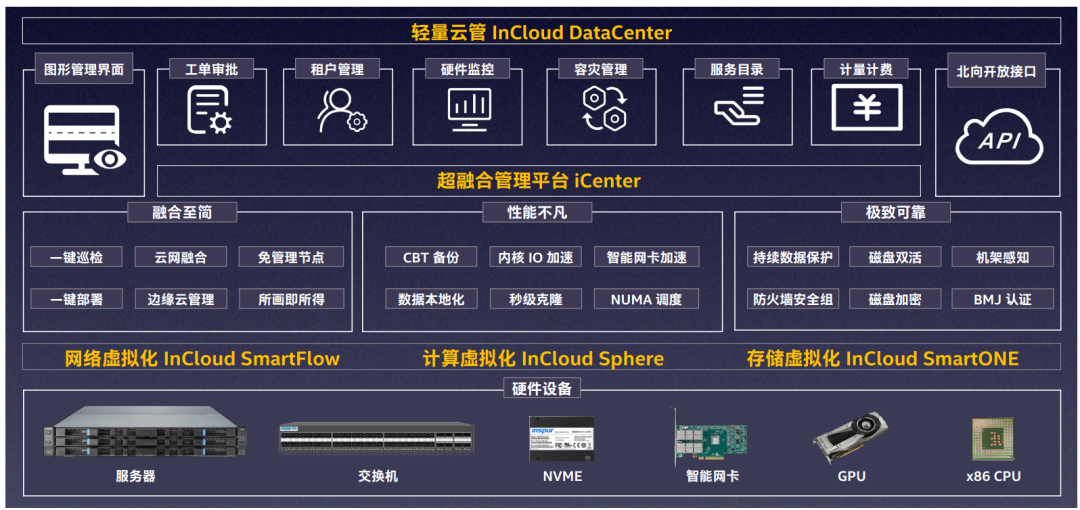Click the 云网融合 box
1080x510 pixels.
click(180, 257)
